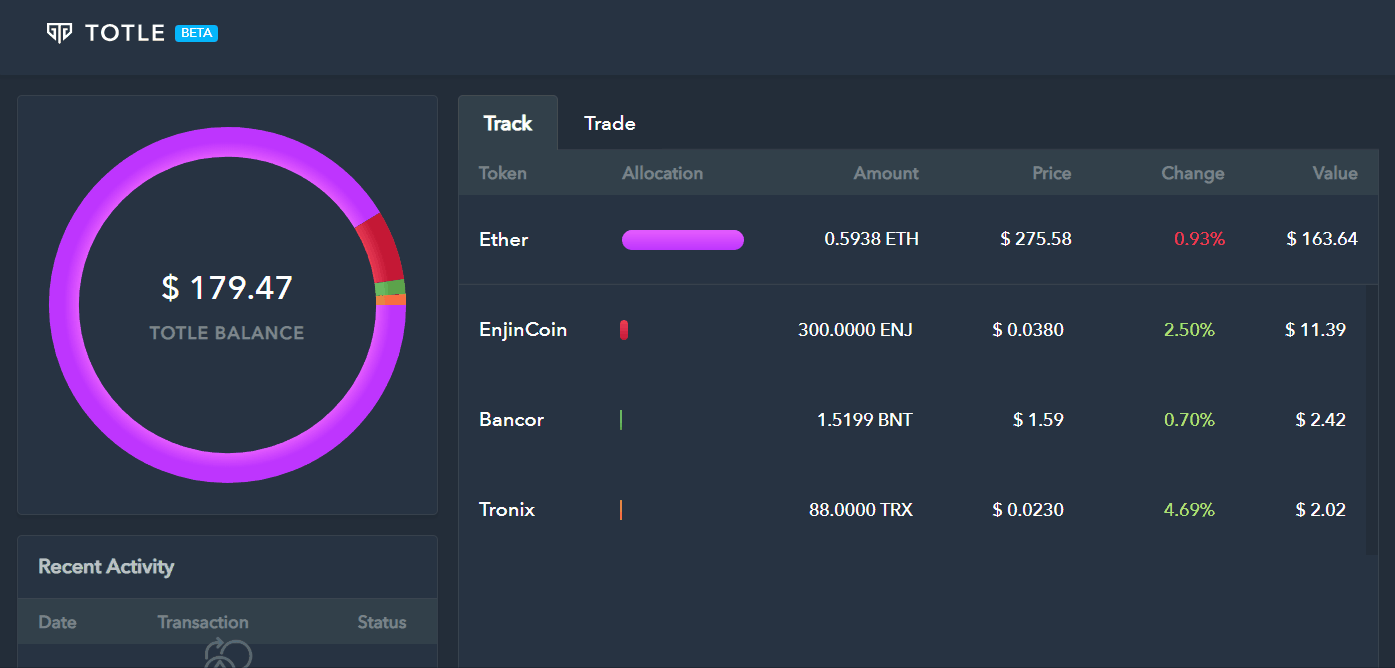Click the red 0.93% Ether change

pyautogui.click(x=1199, y=239)
